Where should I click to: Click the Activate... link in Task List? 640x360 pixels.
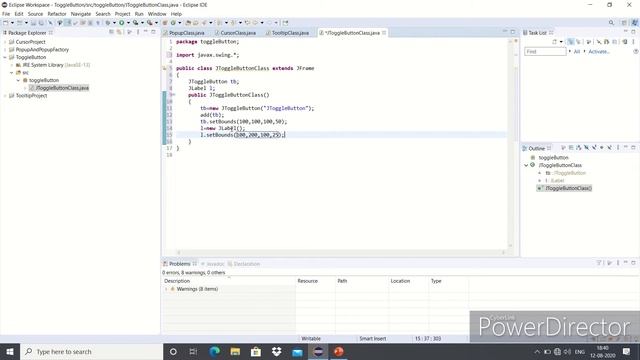click(599, 51)
